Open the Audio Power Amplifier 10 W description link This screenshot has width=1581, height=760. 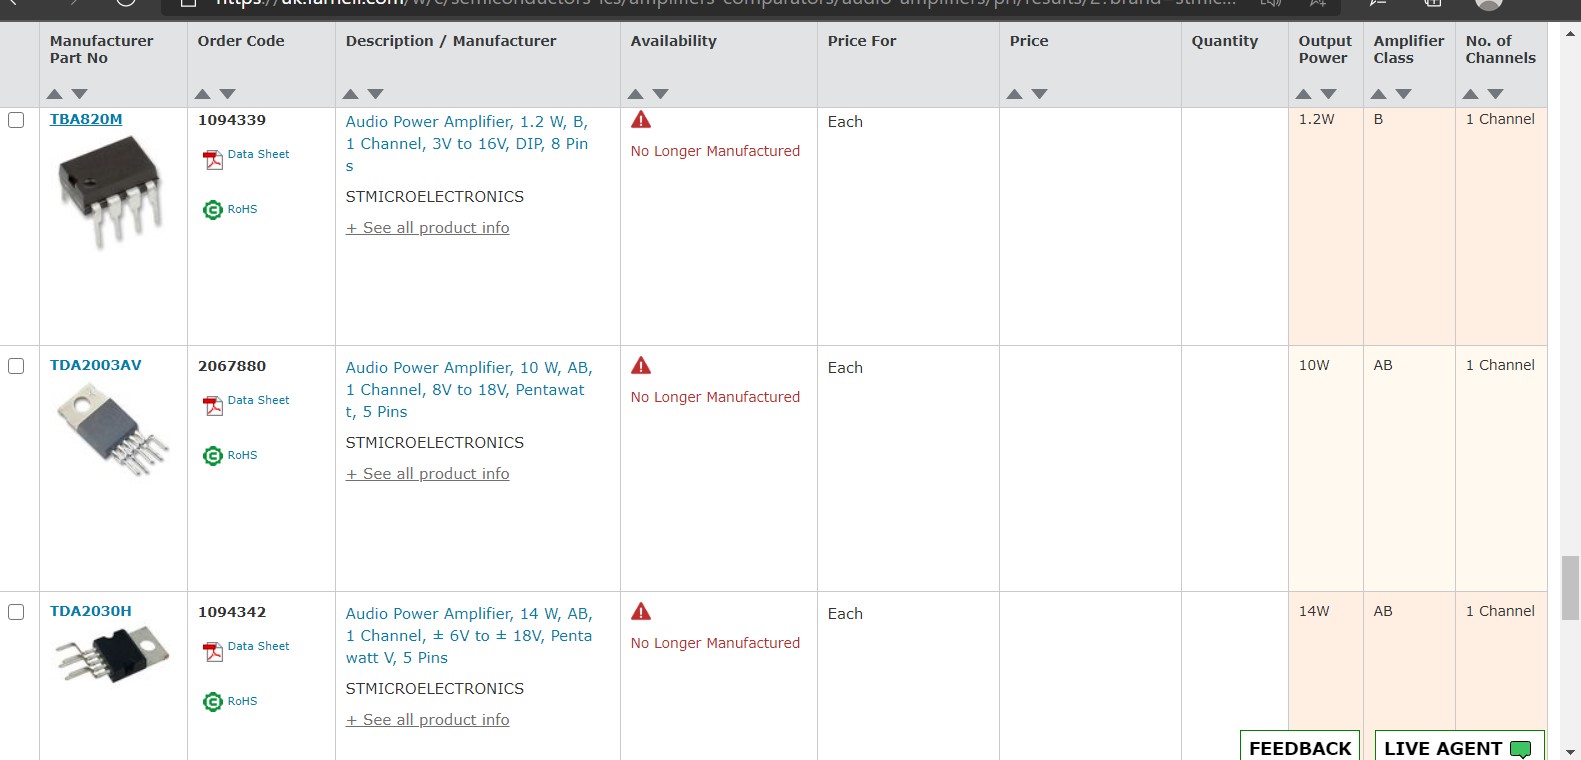coord(469,390)
